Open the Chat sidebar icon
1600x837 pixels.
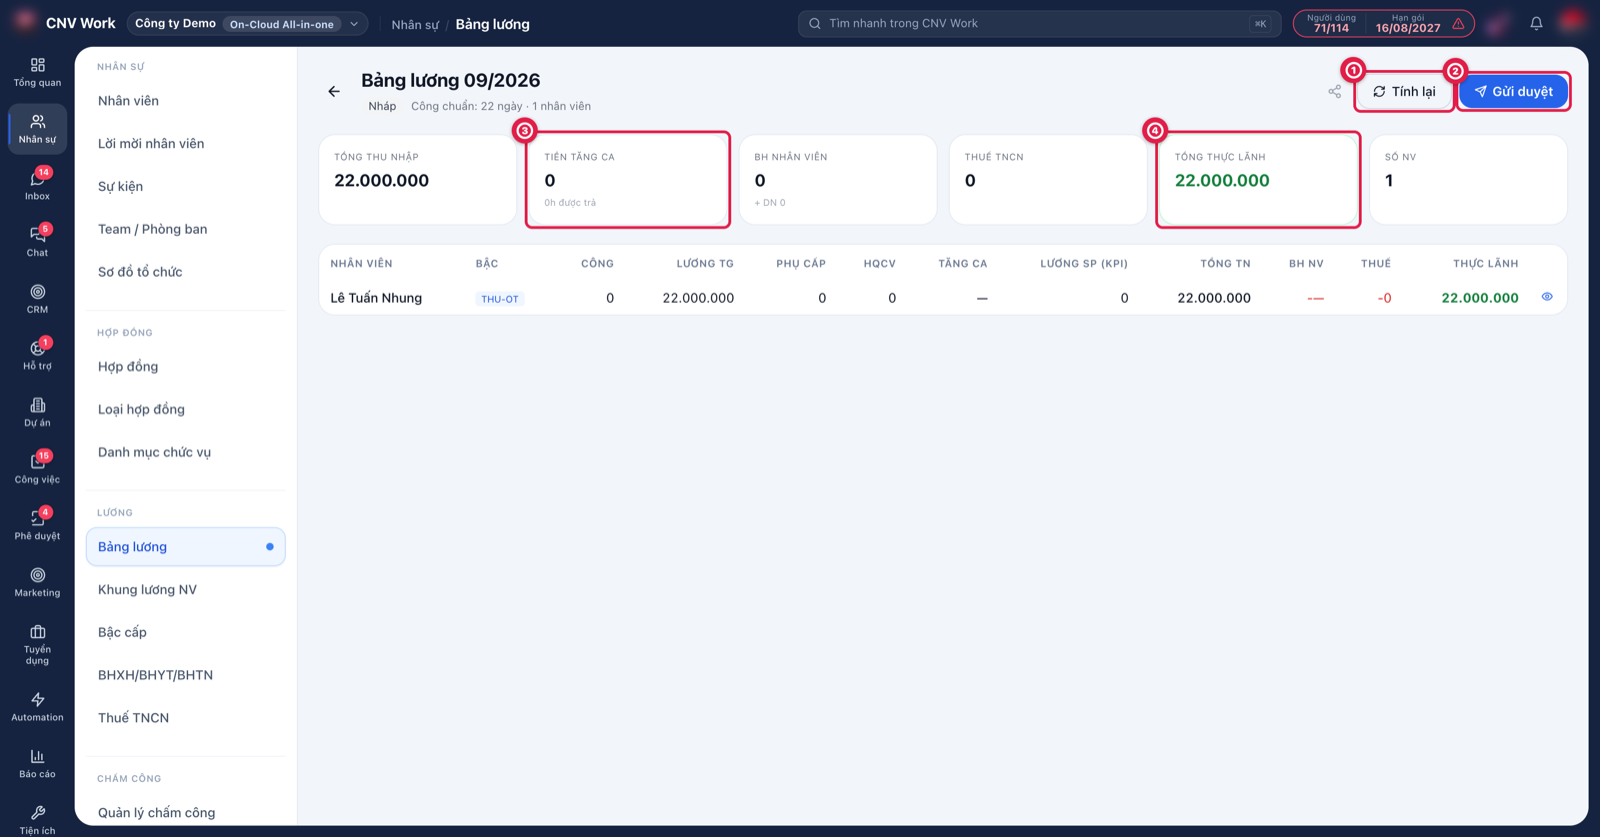[37, 242]
